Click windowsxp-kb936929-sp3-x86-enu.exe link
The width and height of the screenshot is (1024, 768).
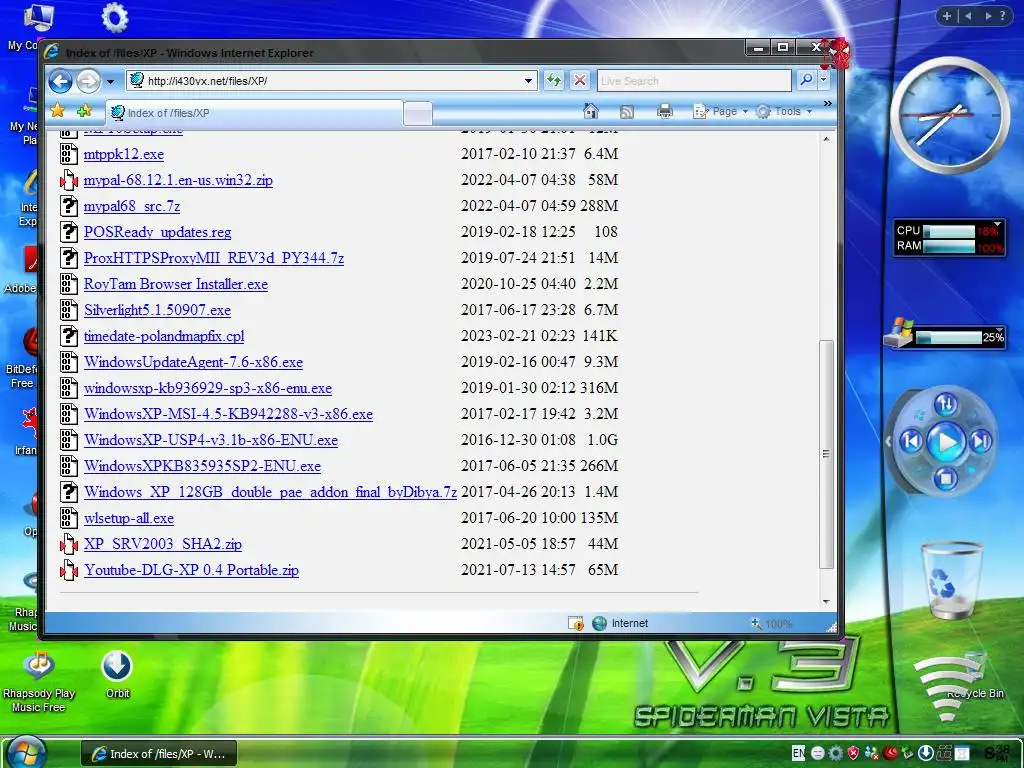click(208, 389)
